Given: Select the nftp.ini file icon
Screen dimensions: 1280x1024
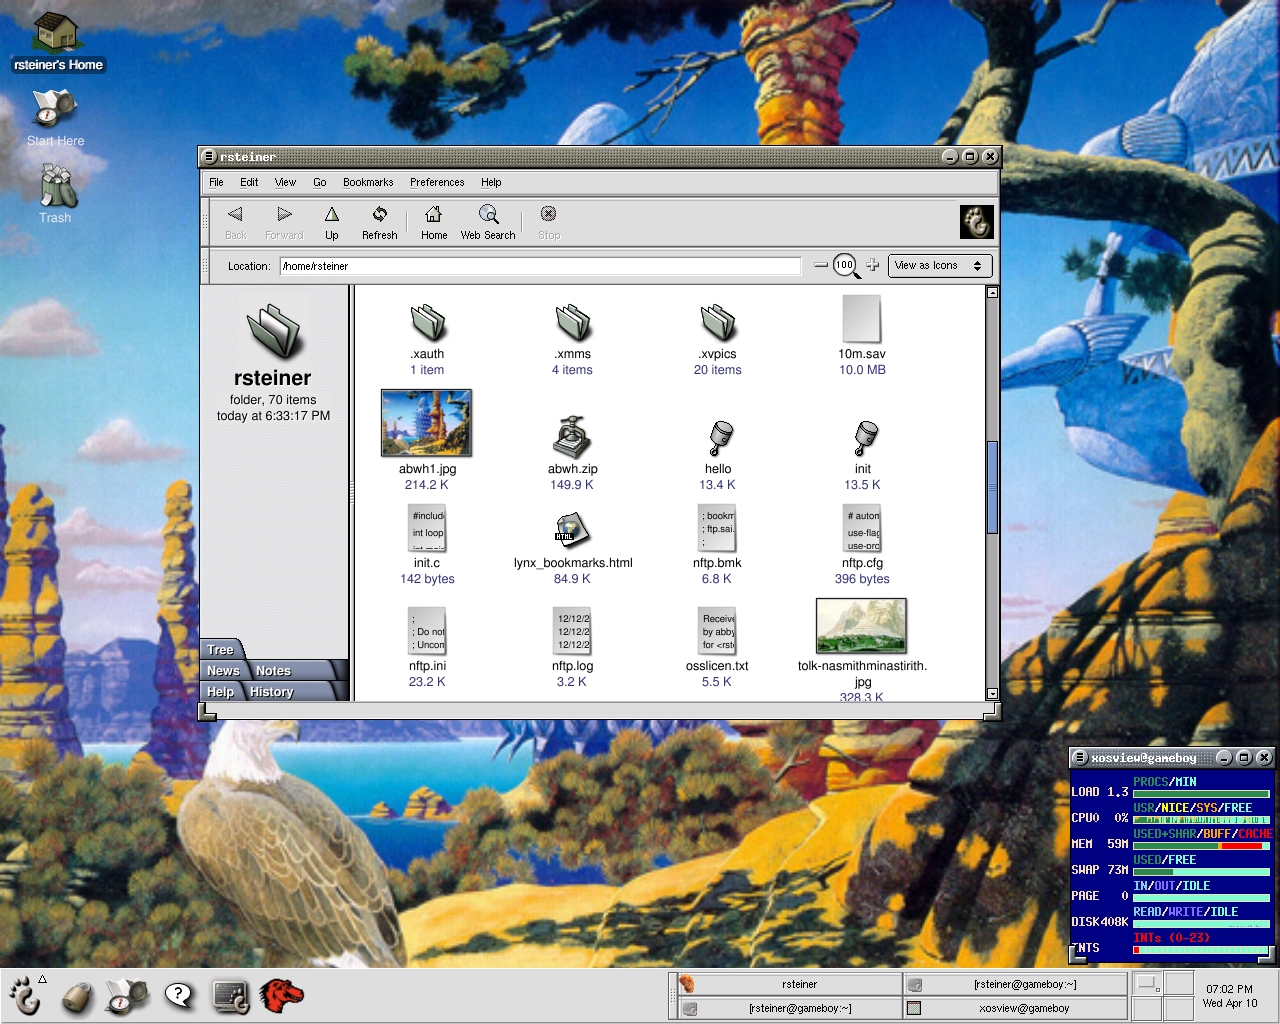Looking at the screenshot, I should click(x=427, y=631).
